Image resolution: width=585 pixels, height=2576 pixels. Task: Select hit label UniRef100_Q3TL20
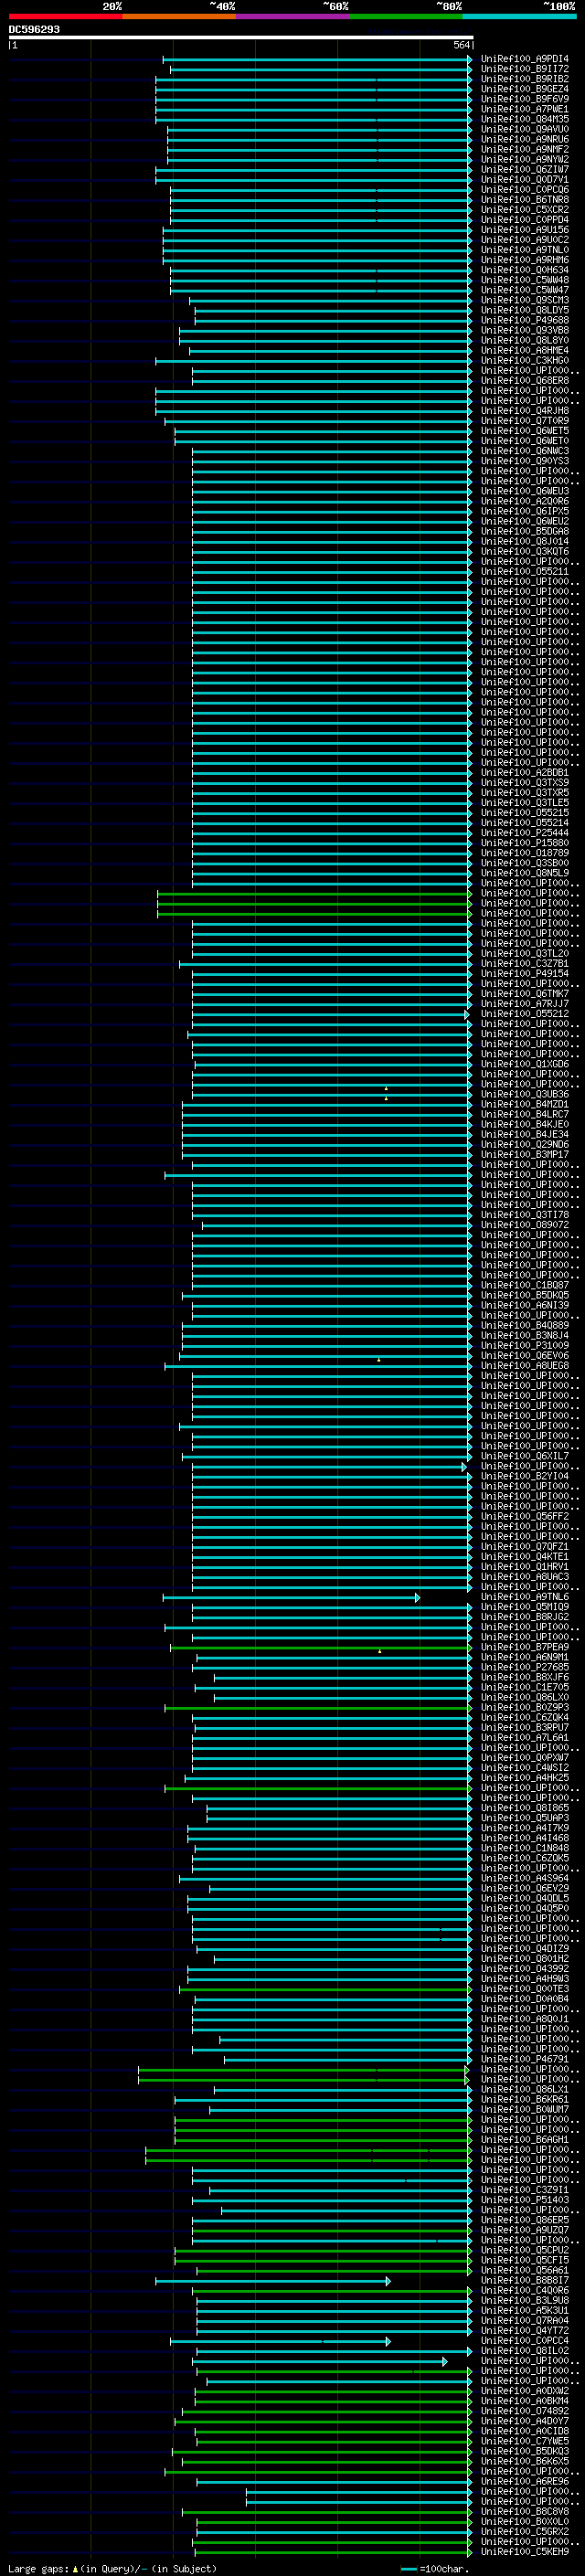coord(524,953)
